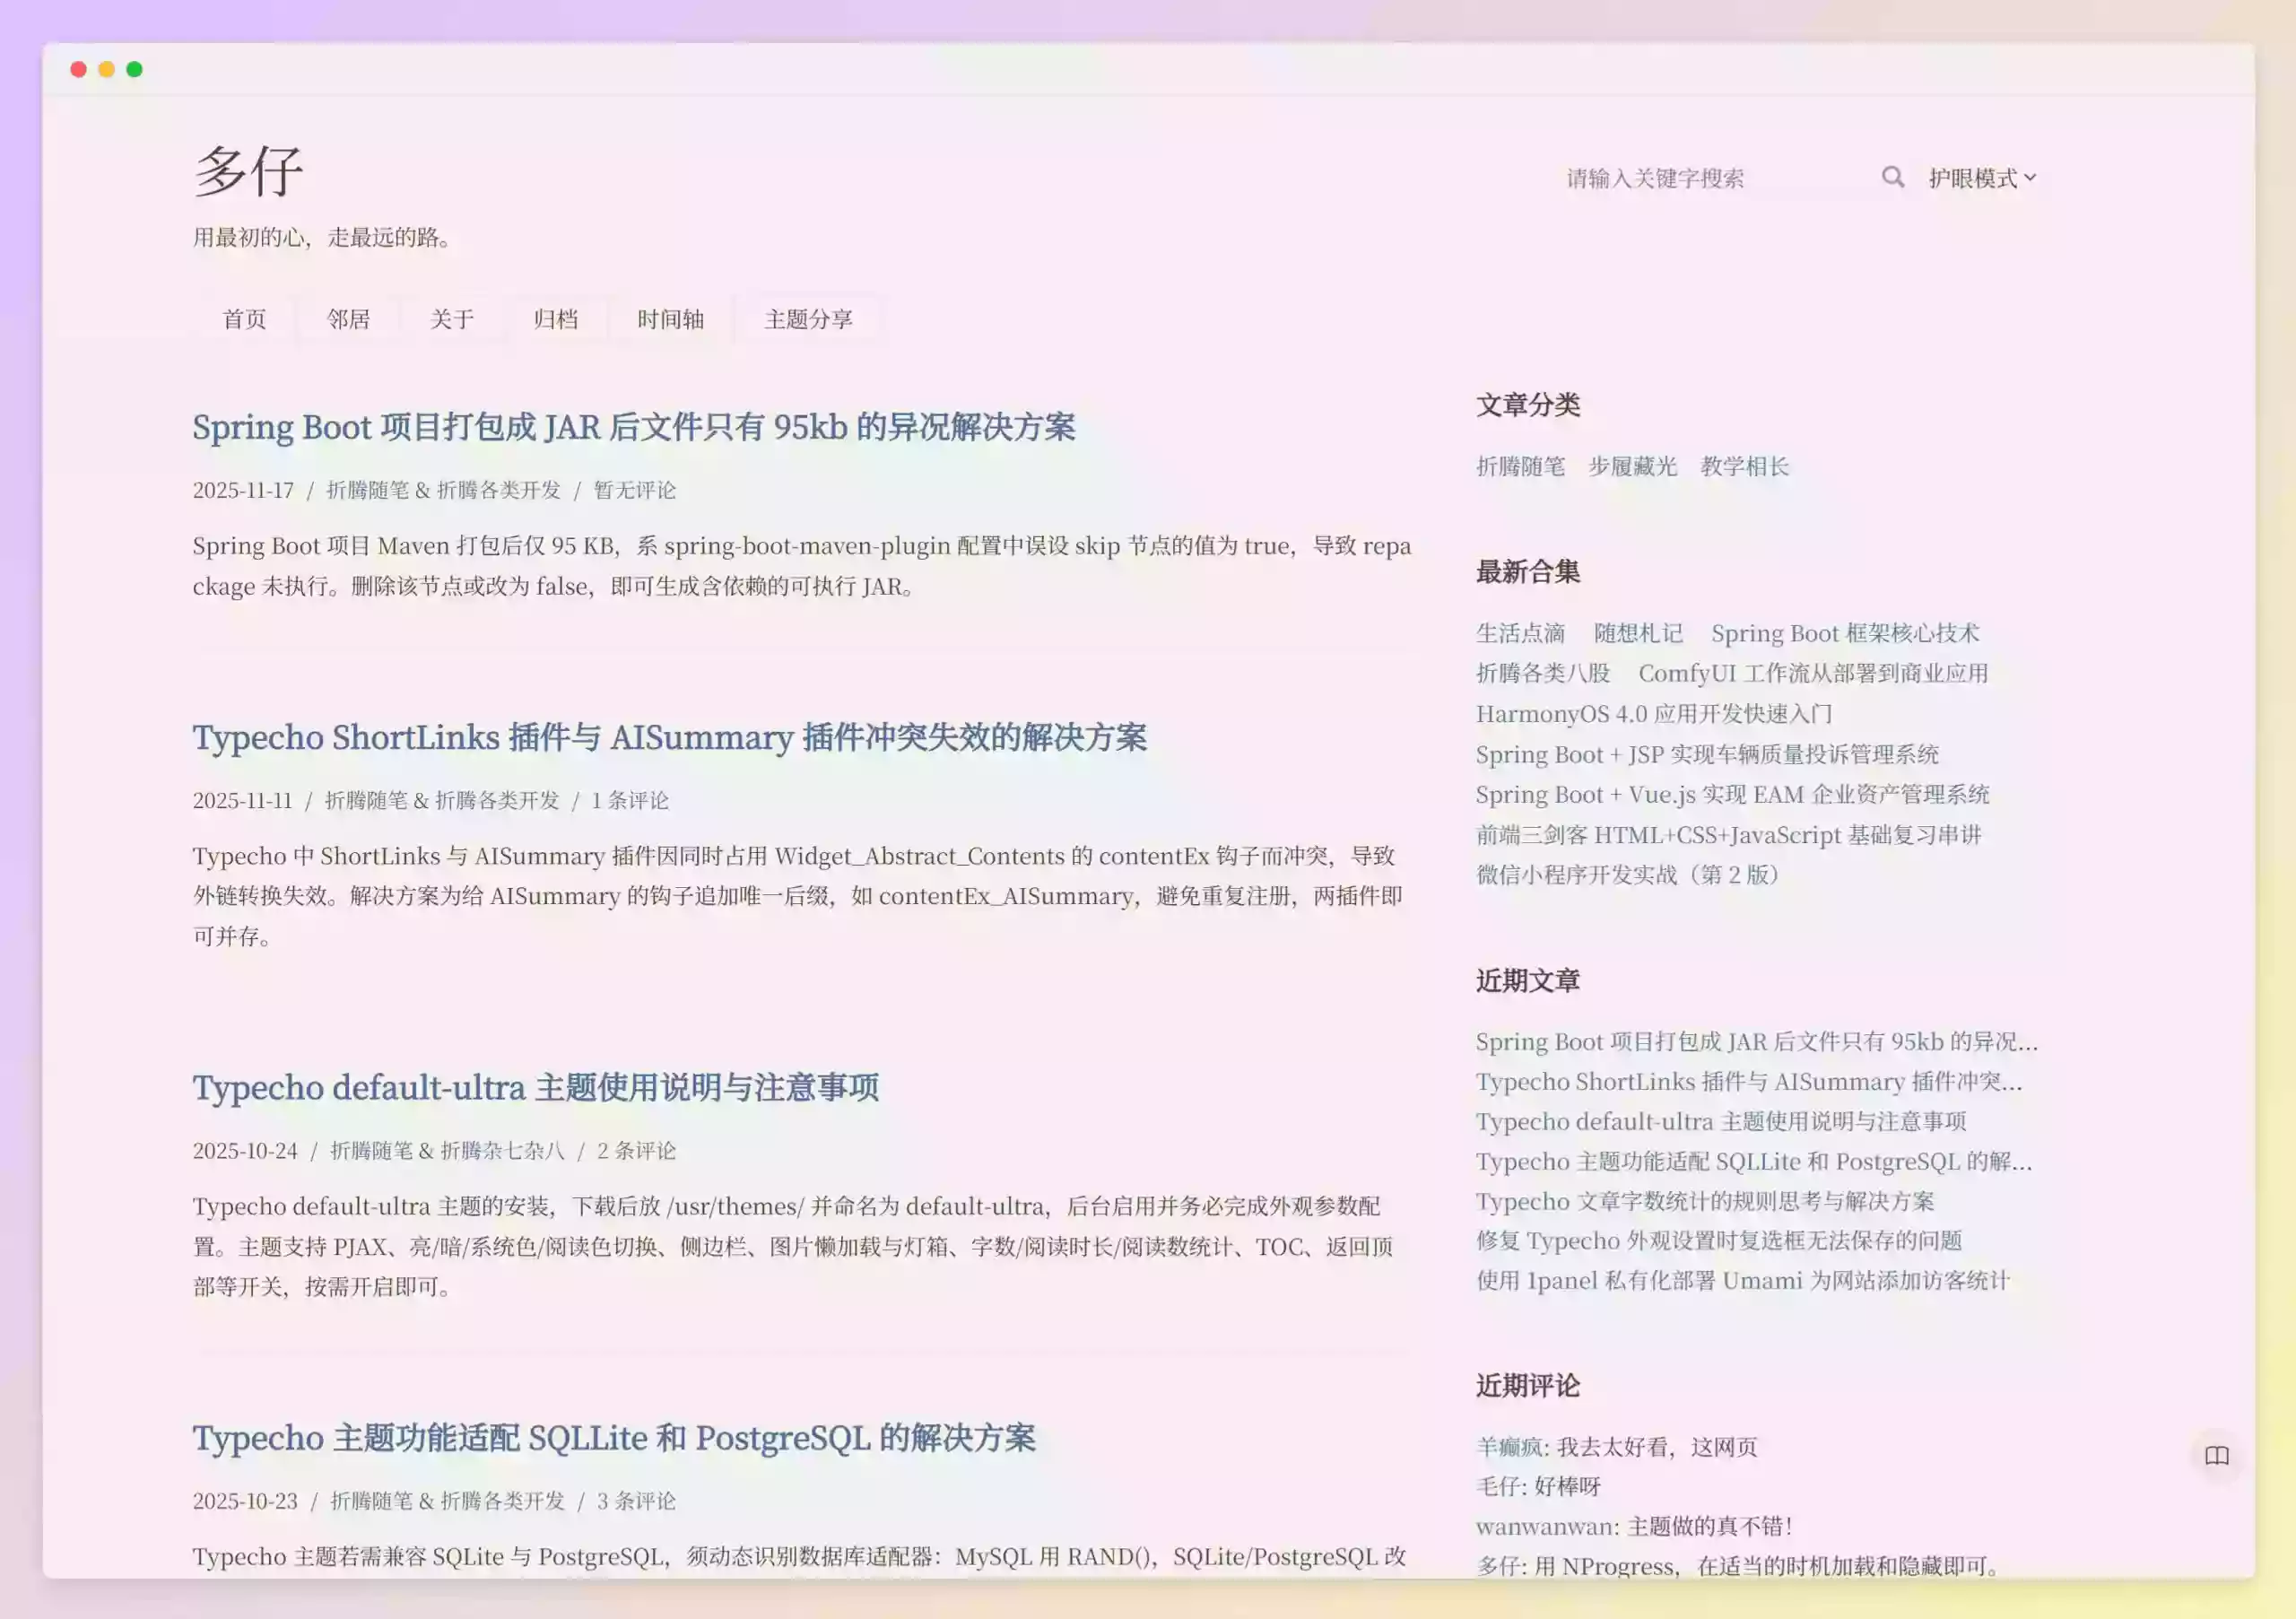2296x1619 pixels.
Task: Toggle 护眼模式 eye-protection mode
Action: click(x=1974, y=178)
